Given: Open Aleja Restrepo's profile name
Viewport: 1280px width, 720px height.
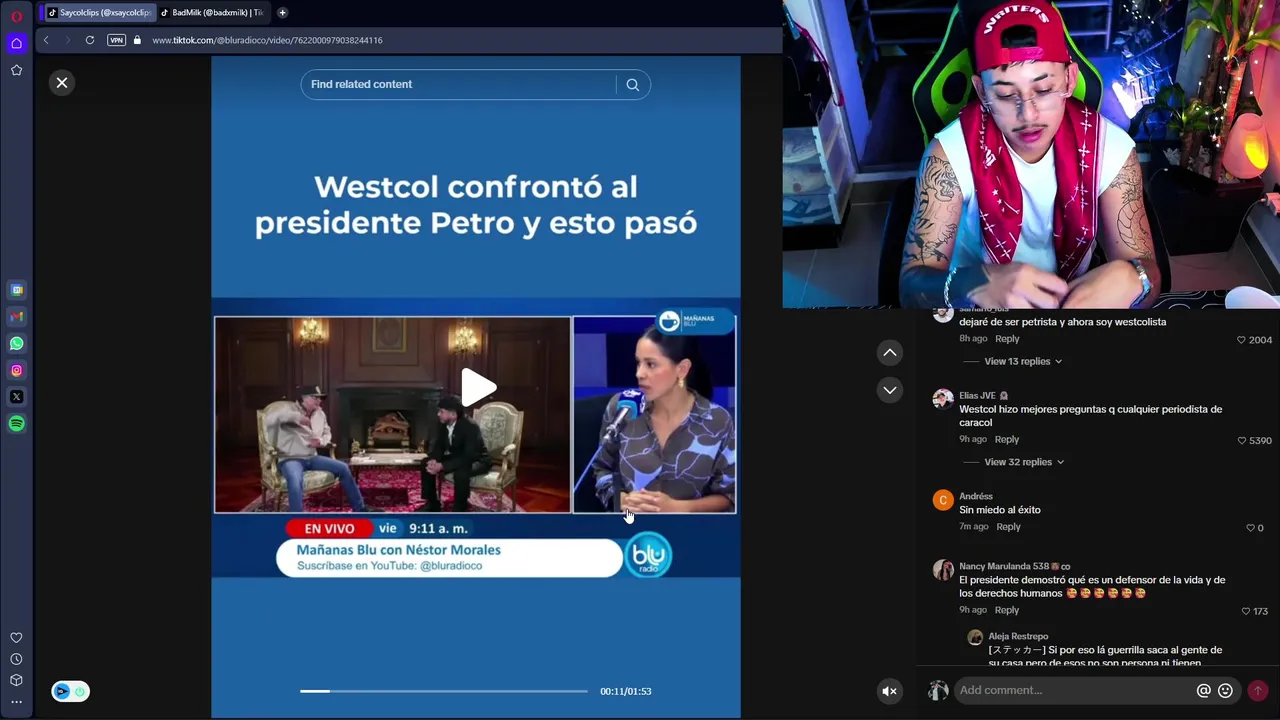Looking at the screenshot, I should click(1018, 636).
